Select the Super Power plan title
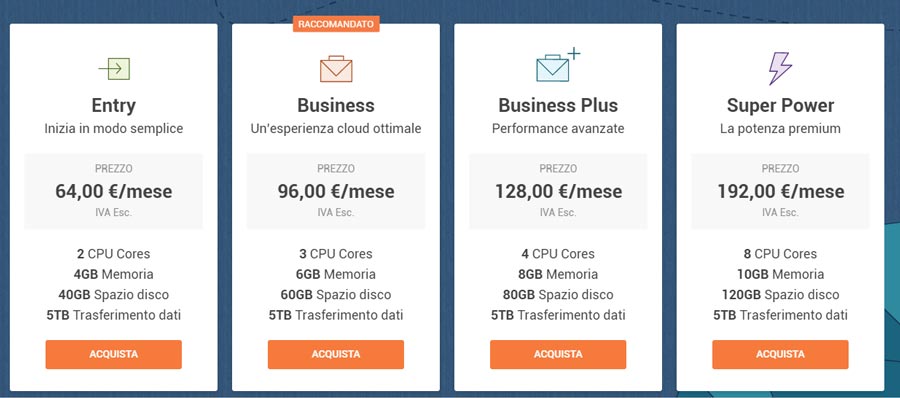900x398 pixels. pyautogui.click(x=780, y=106)
